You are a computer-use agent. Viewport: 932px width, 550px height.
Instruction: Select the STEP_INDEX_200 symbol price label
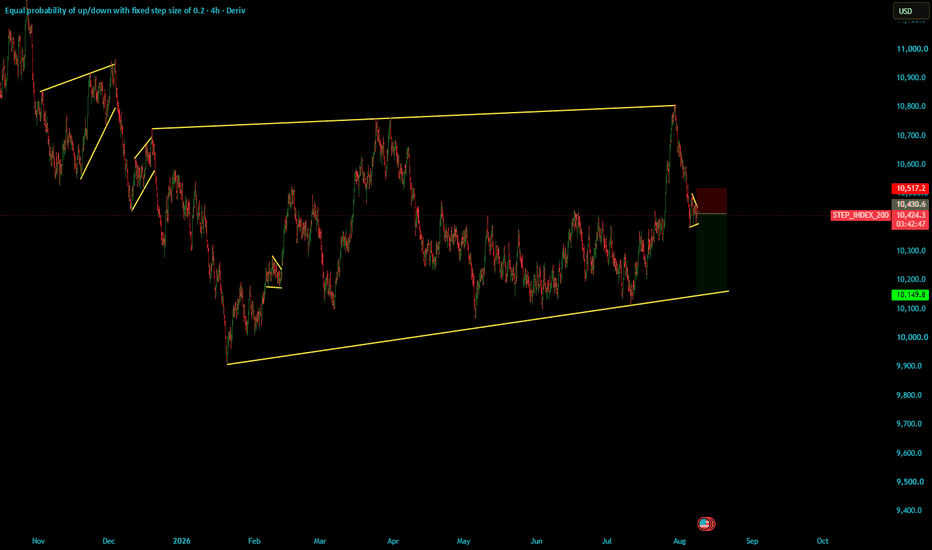860,215
